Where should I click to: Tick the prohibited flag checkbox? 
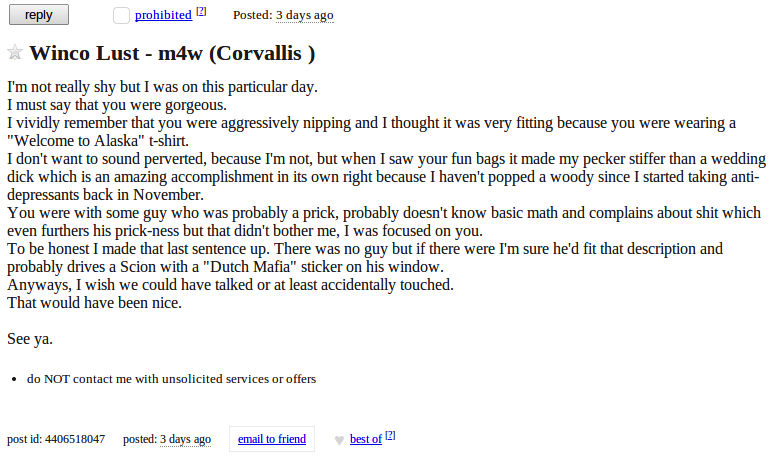tap(121, 15)
